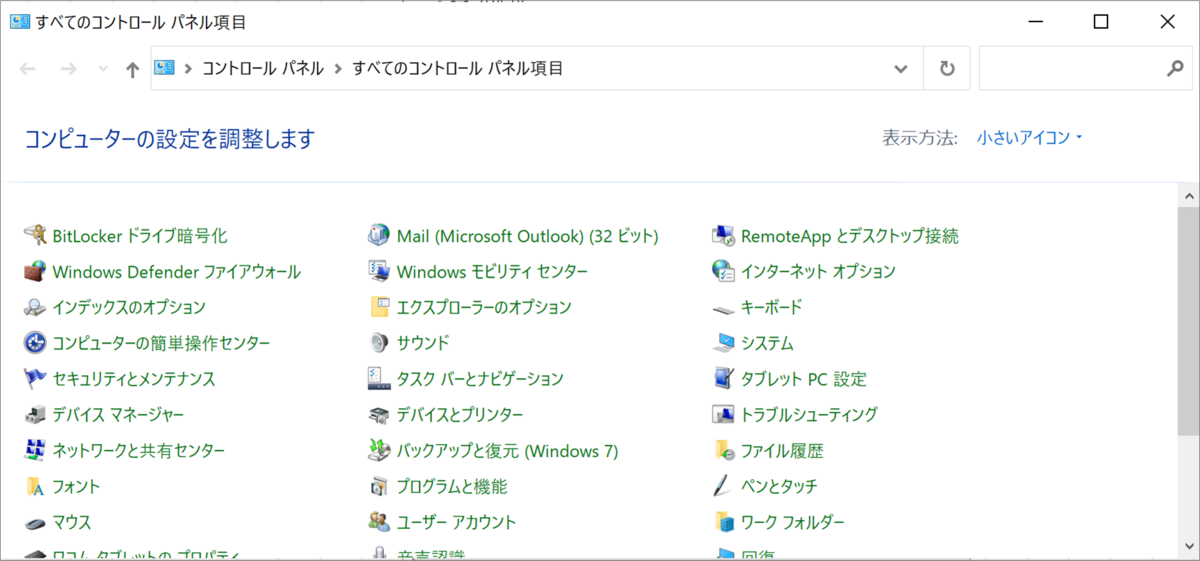
Task: Open フォント text link
Action: [x=76, y=486]
